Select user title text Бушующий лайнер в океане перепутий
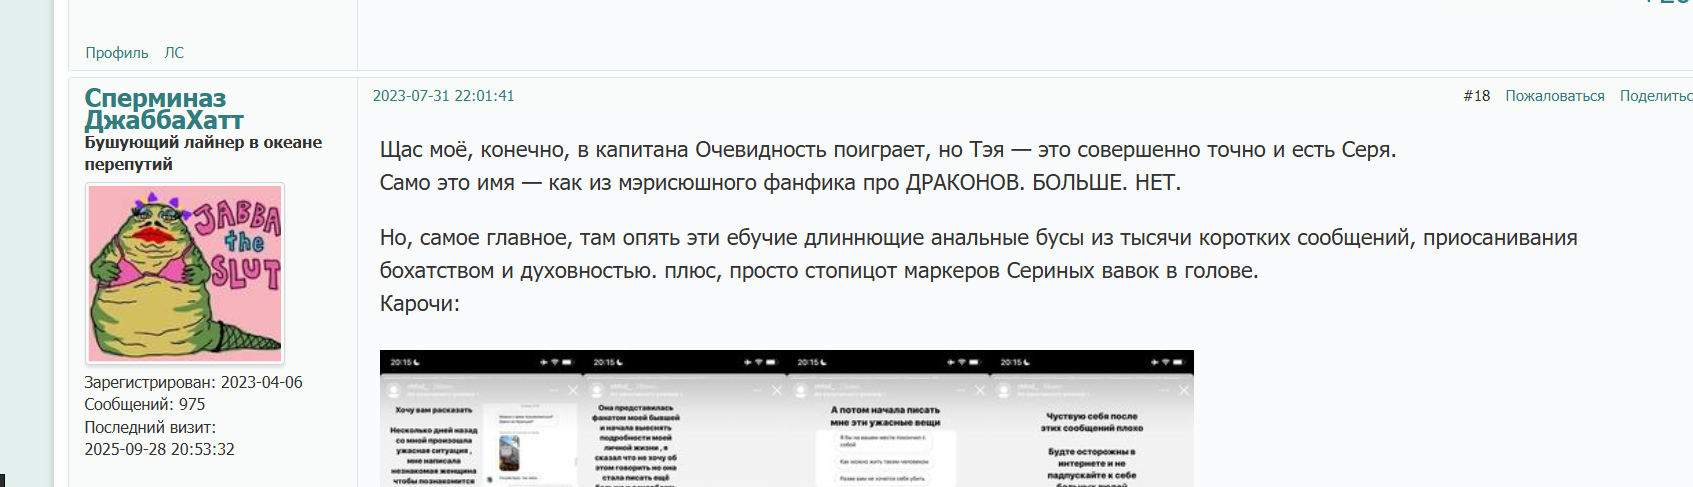 coord(203,153)
